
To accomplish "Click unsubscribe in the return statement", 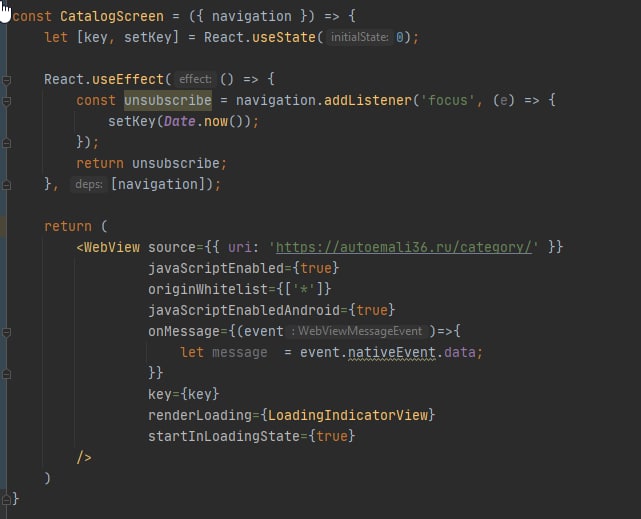I will click(176, 163).
